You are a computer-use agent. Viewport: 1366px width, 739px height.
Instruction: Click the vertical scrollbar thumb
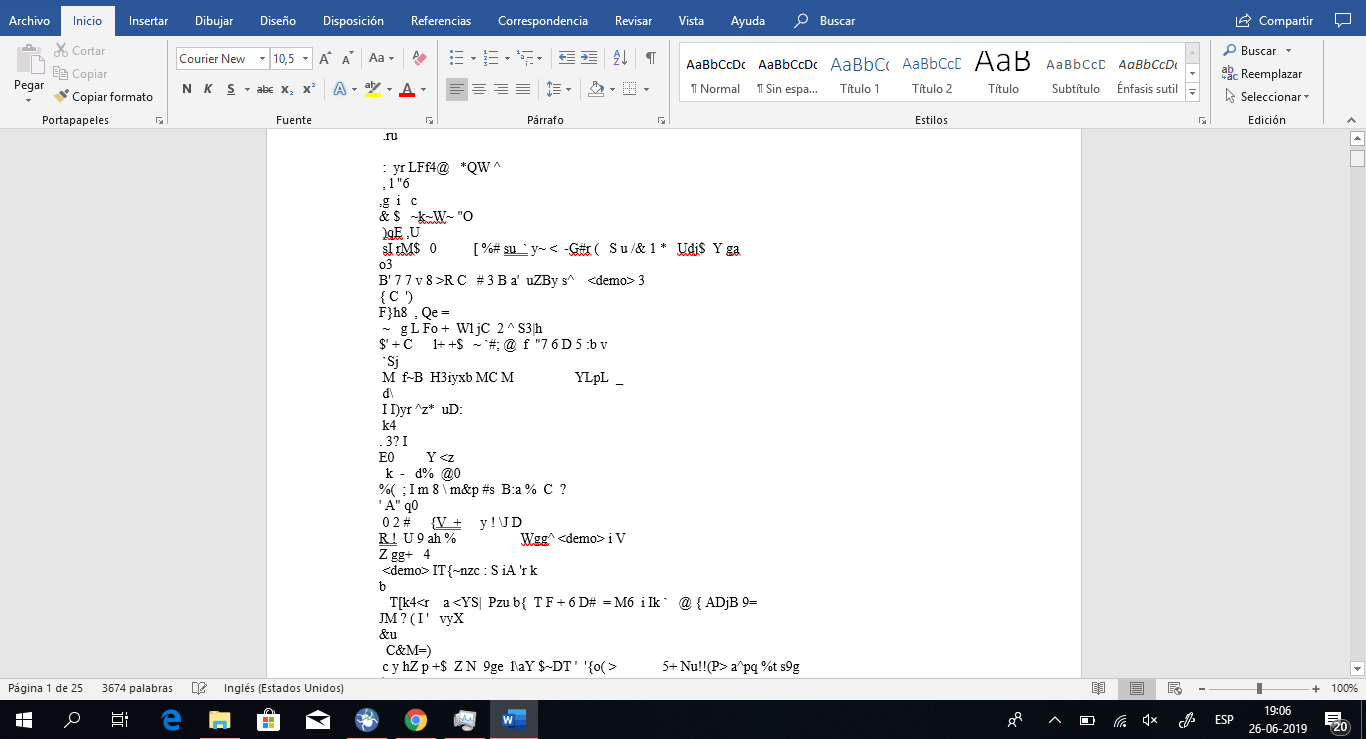click(x=1357, y=158)
